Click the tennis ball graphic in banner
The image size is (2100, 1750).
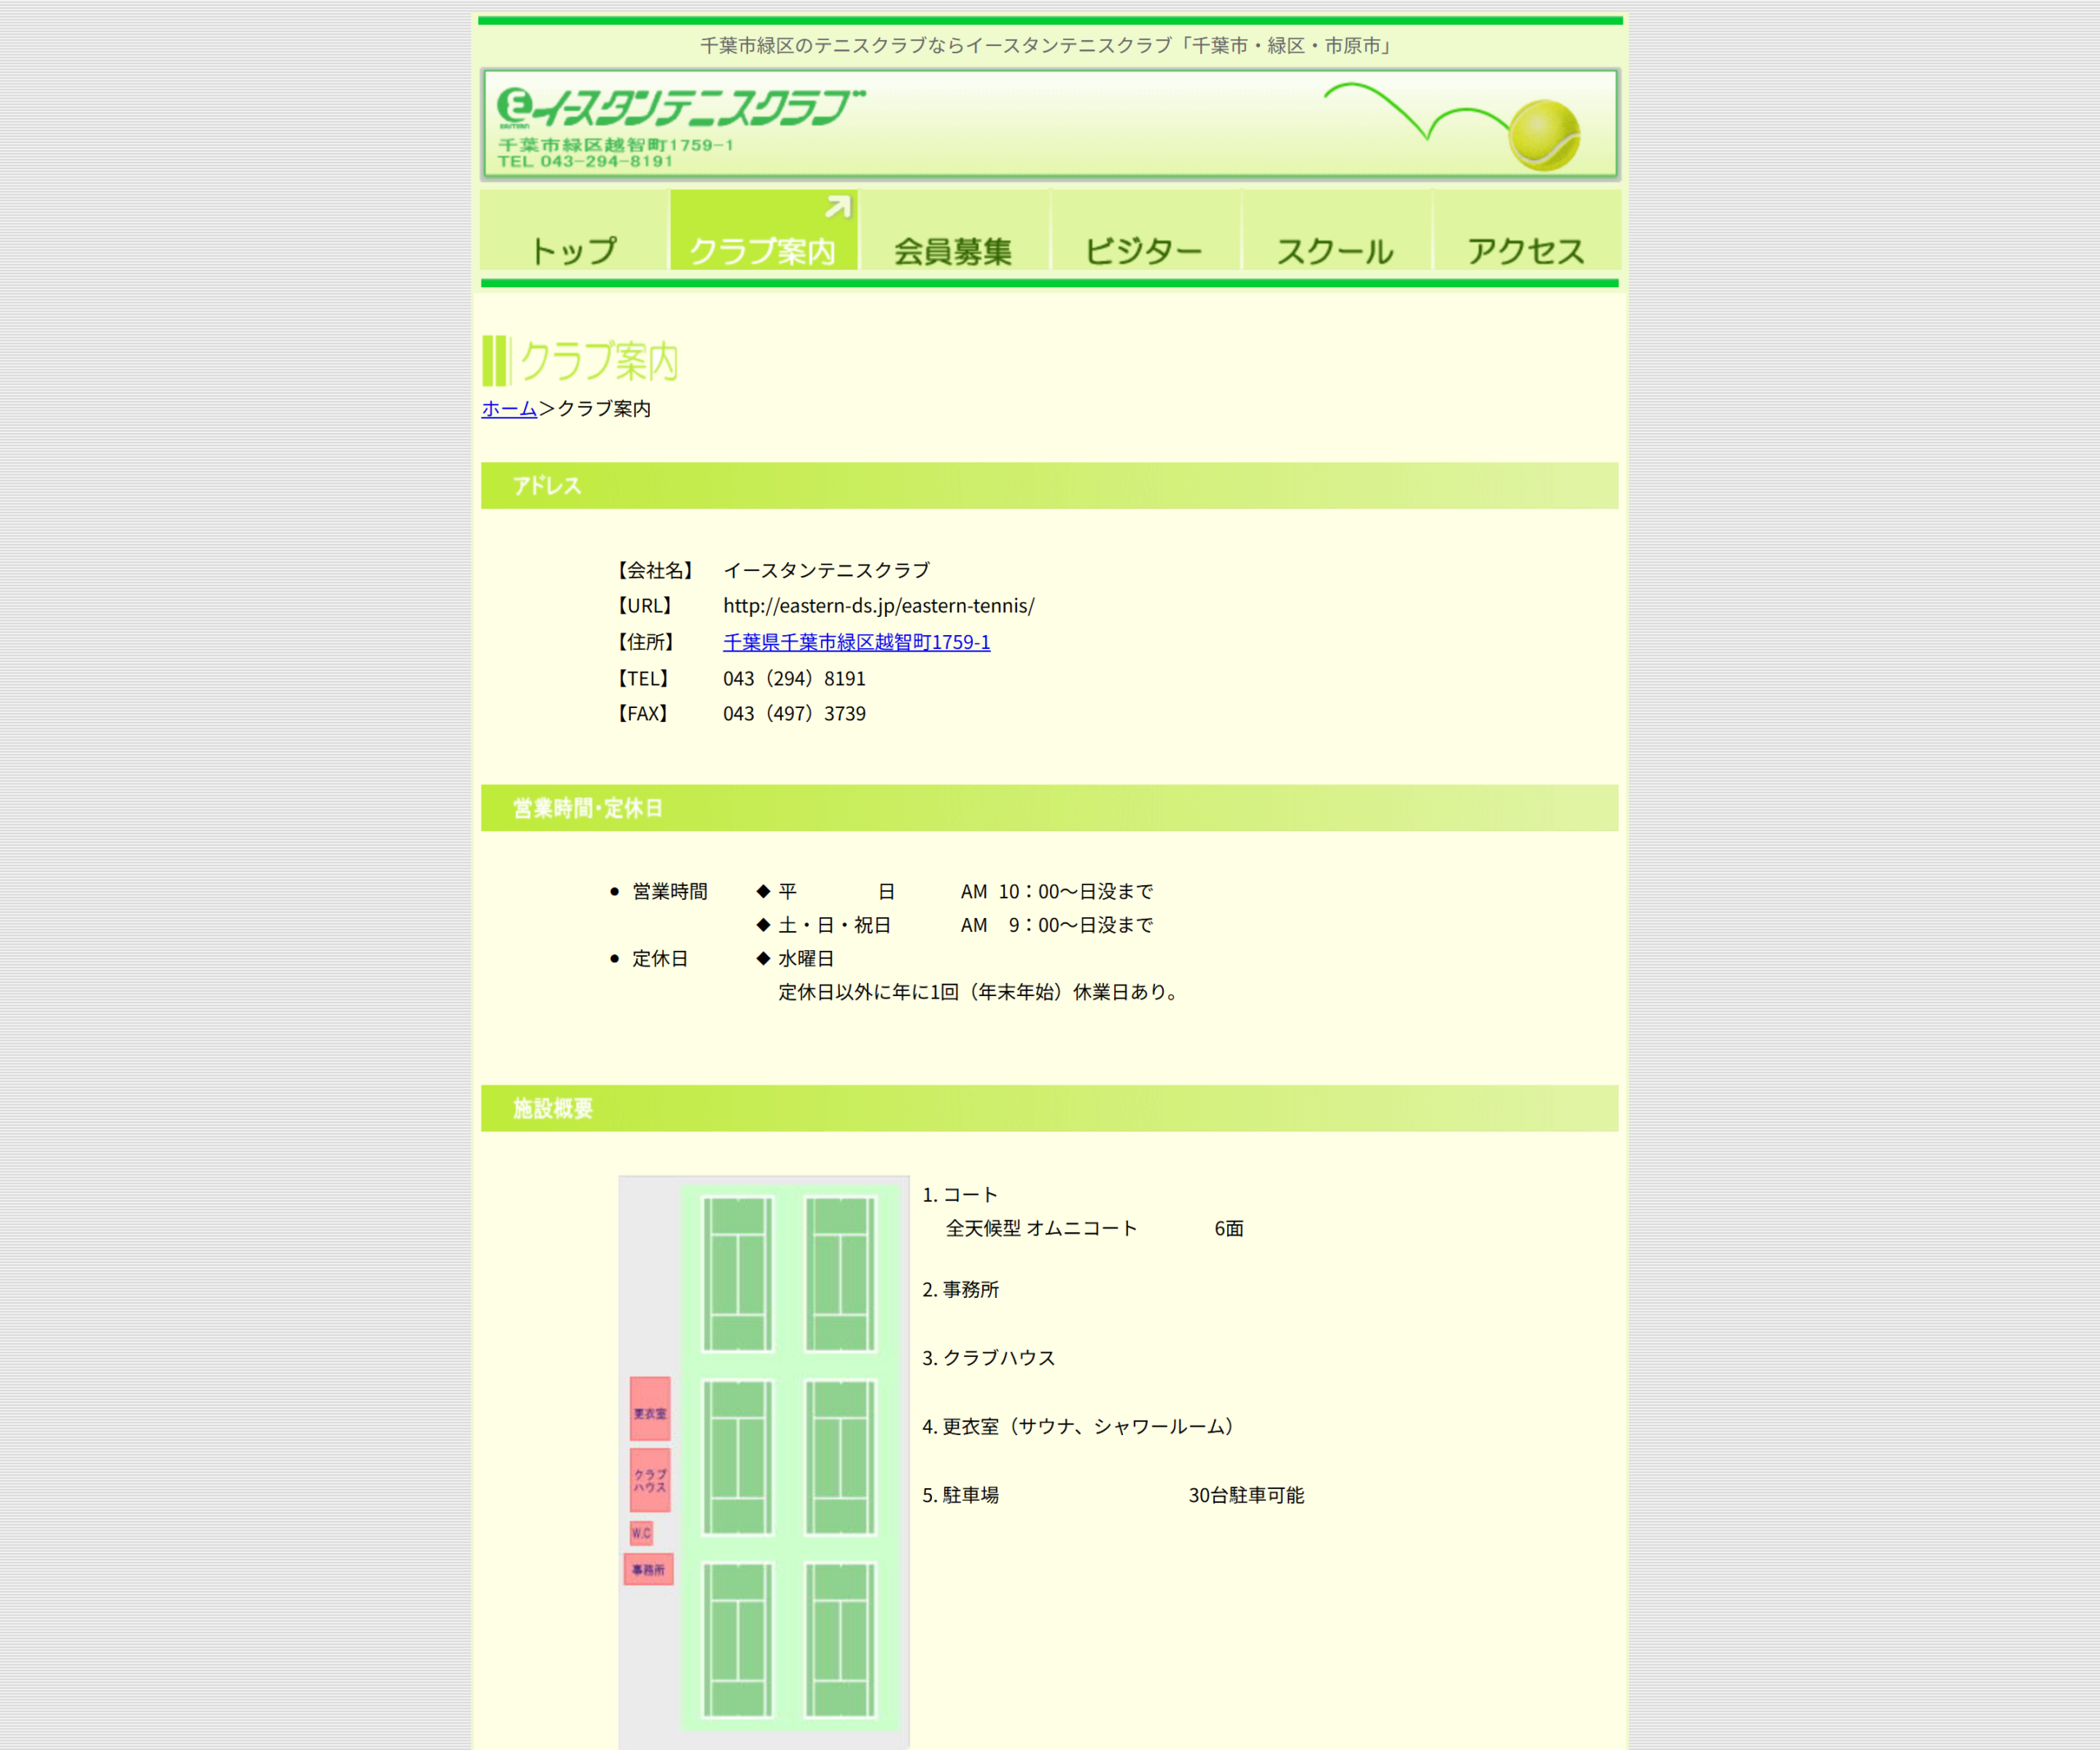1544,135
